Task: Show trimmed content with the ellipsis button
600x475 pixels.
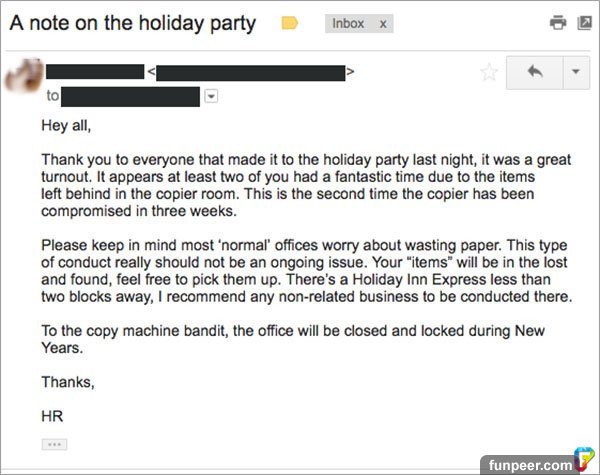Action: click(53, 443)
